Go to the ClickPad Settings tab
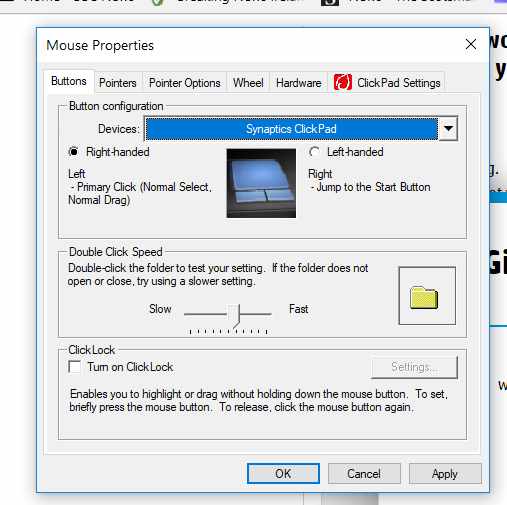Viewport: 507px width, 505px height. [387, 83]
